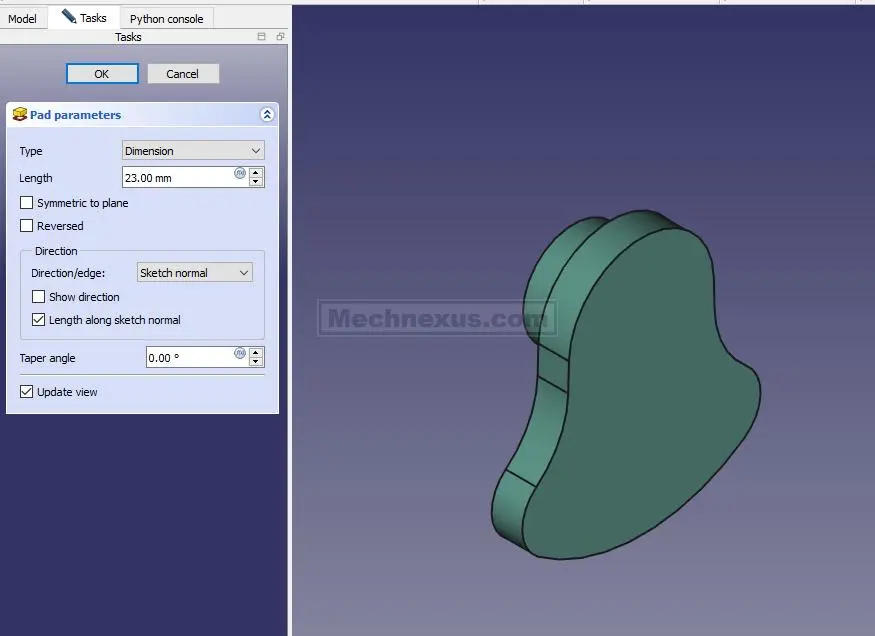Click the Cancel button
Screen dimensions: 875x636
point(182,74)
